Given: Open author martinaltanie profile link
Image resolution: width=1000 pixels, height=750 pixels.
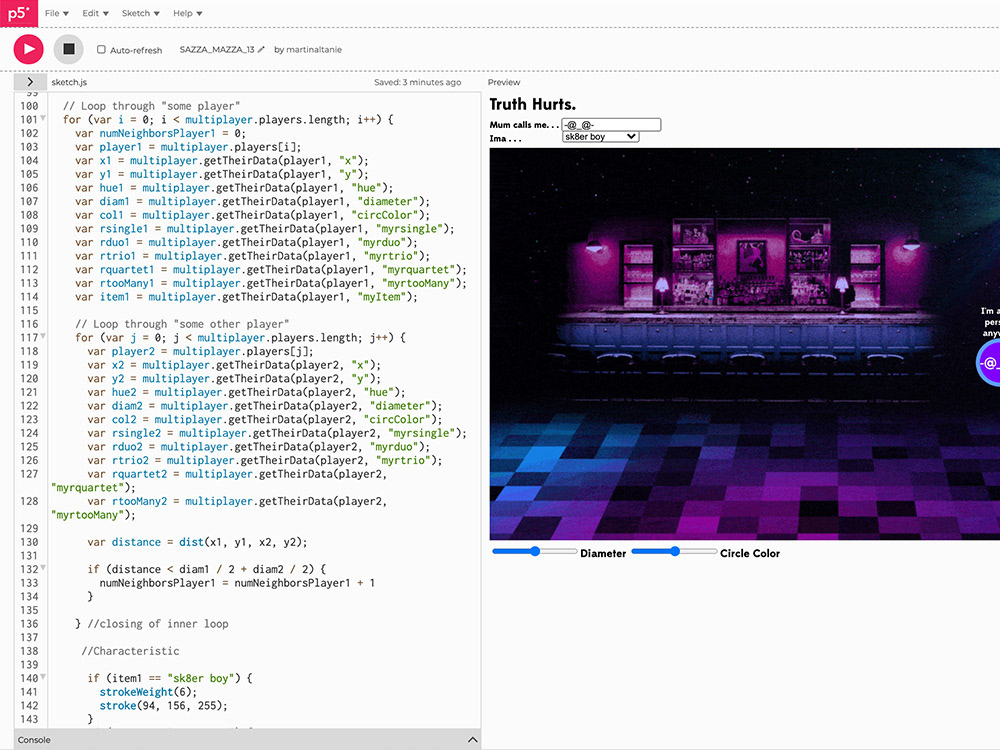Looking at the screenshot, I should tap(314, 49).
